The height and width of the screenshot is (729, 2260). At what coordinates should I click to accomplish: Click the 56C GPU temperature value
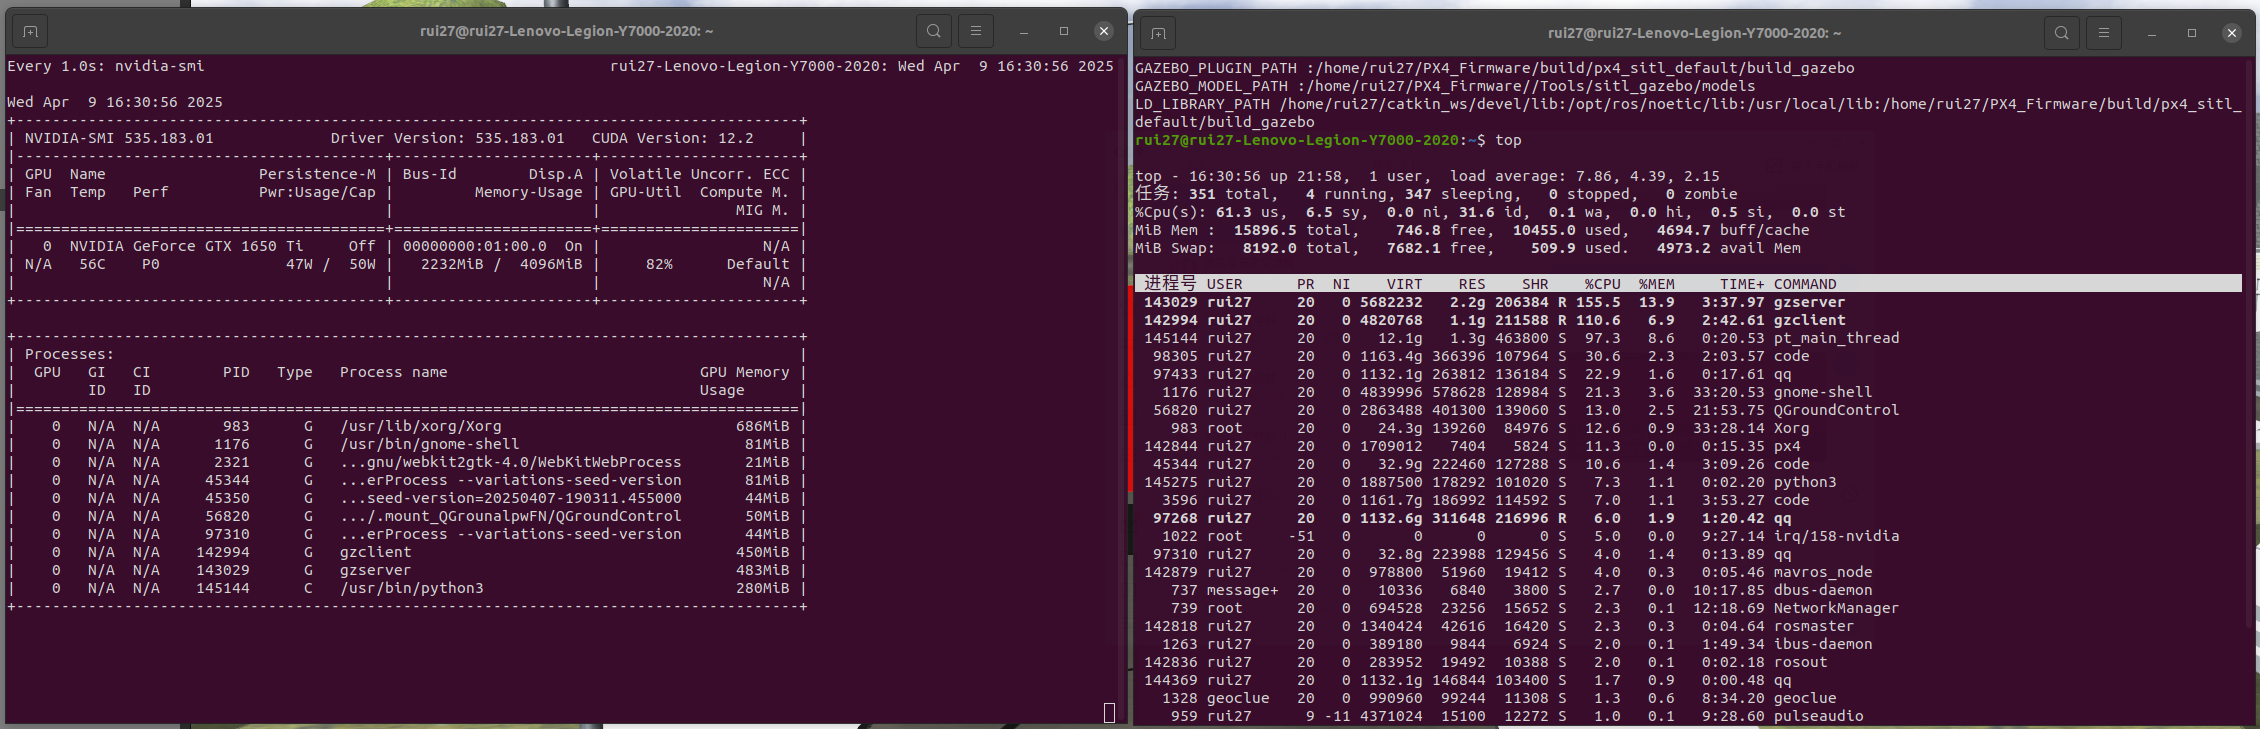coord(92,264)
